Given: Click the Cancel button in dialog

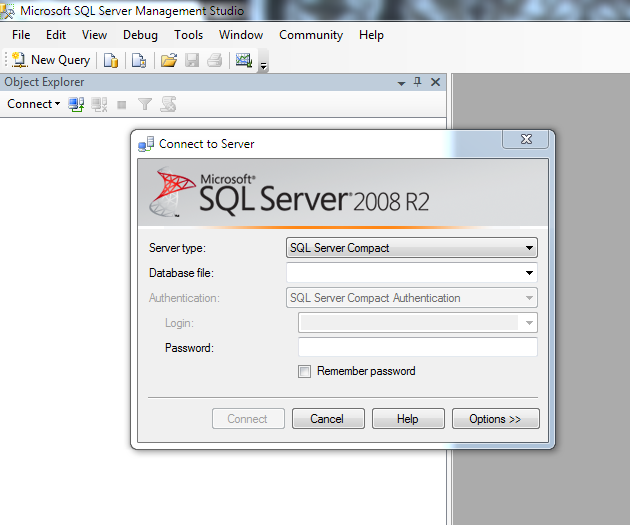Looking at the screenshot, I should (x=327, y=419).
